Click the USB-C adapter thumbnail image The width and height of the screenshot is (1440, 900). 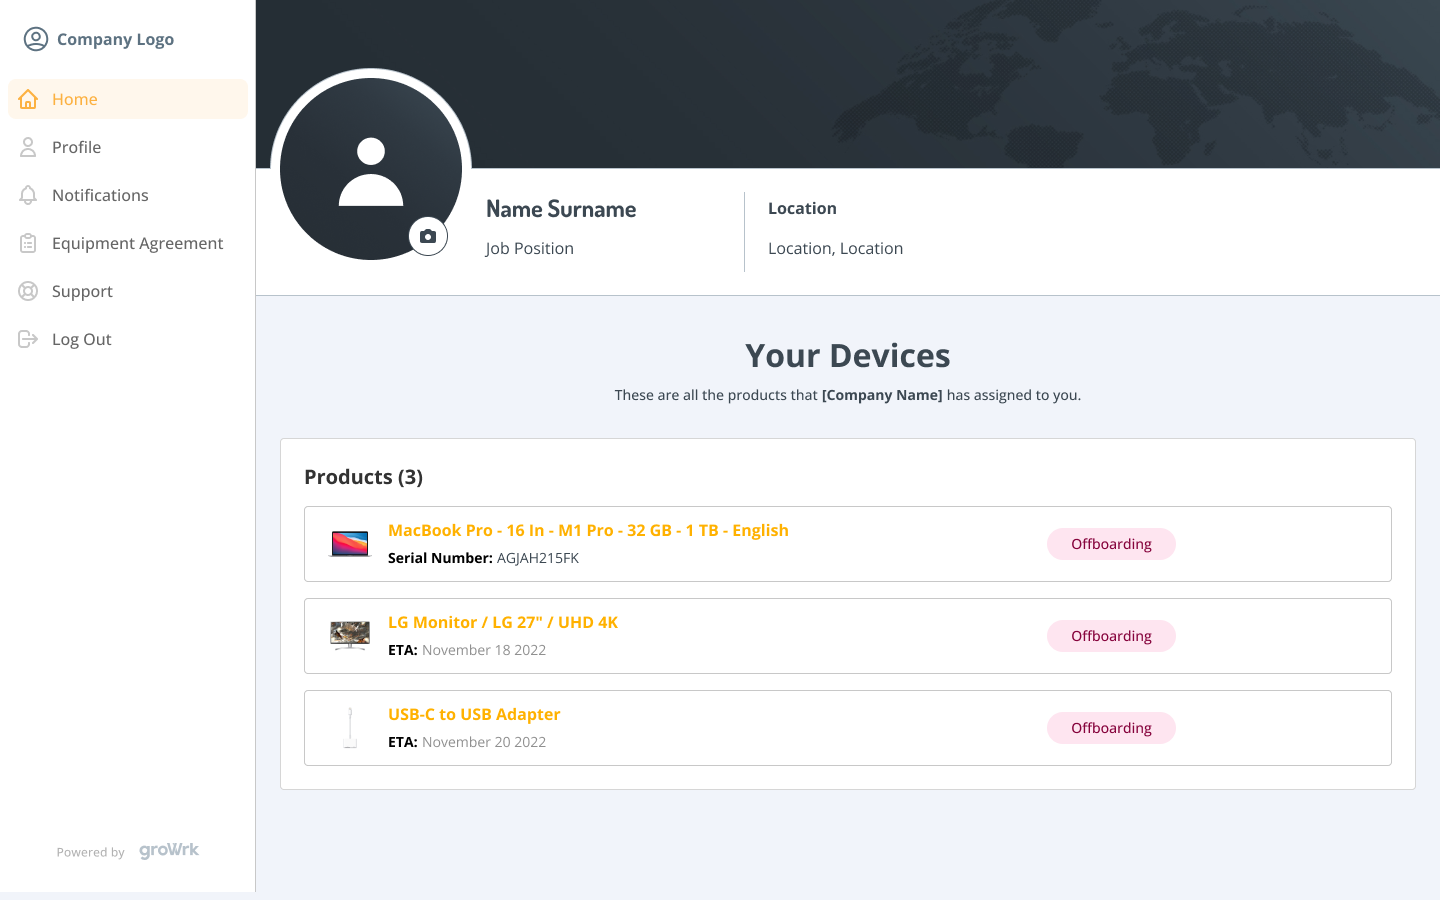pyautogui.click(x=350, y=728)
